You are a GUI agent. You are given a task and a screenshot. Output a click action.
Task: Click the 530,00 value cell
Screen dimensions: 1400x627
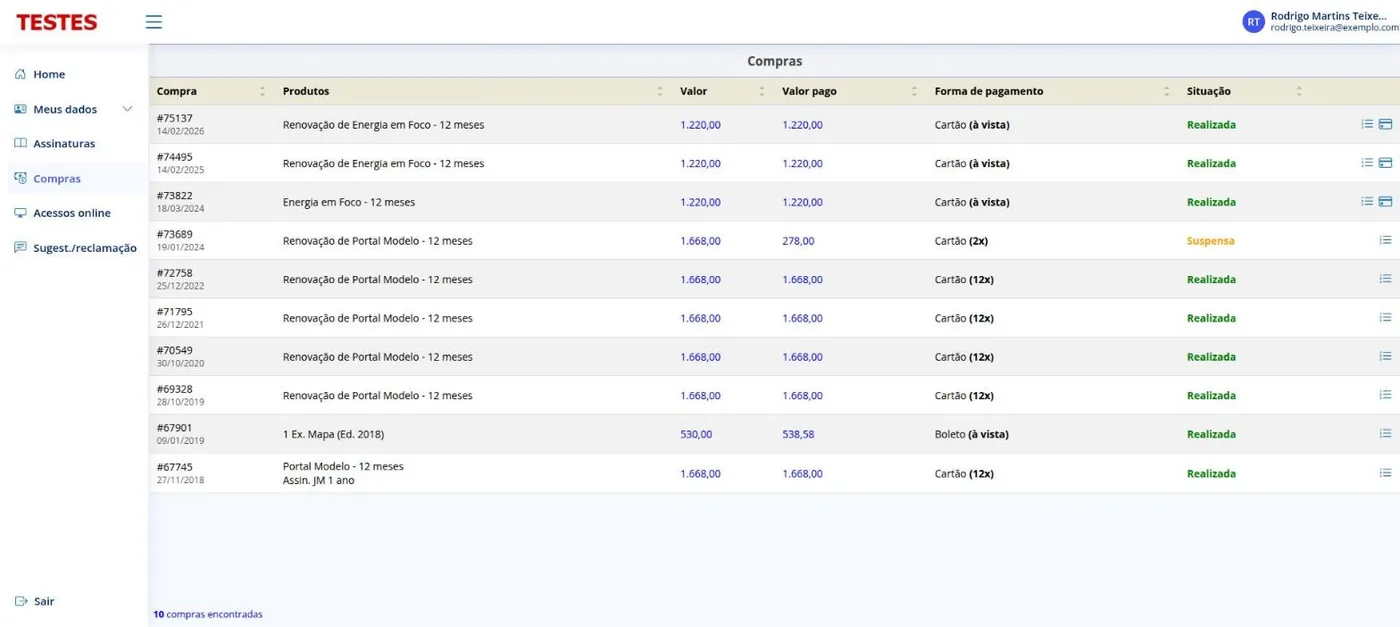coord(696,434)
